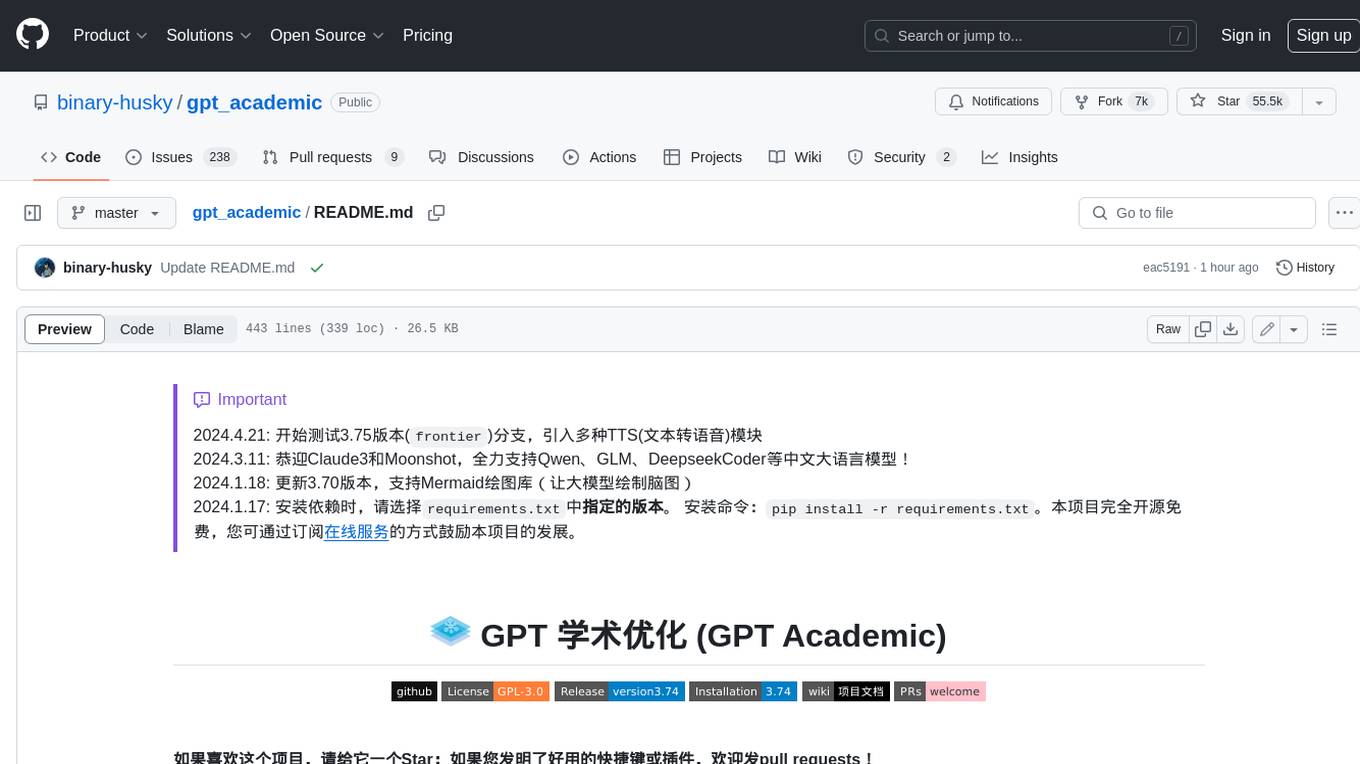Navigate to gpt_academic breadcrumb root
This screenshot has width=1360, height=764.
tap(246, 213)
